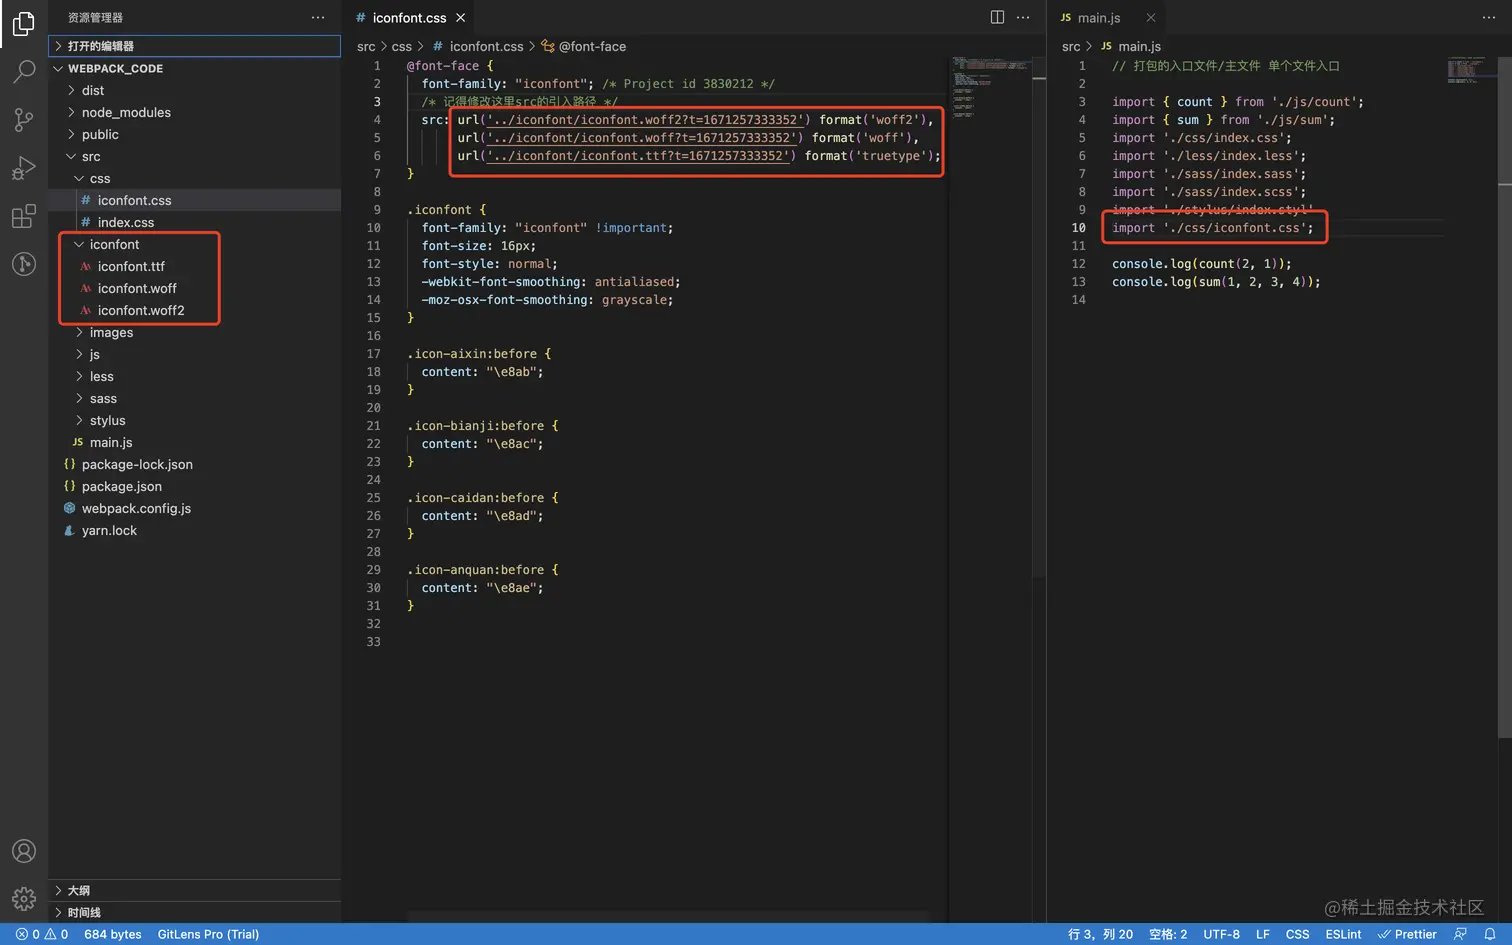Open iconfont.woff2 font file
The image size is (1512, 945).
(141, 310)
